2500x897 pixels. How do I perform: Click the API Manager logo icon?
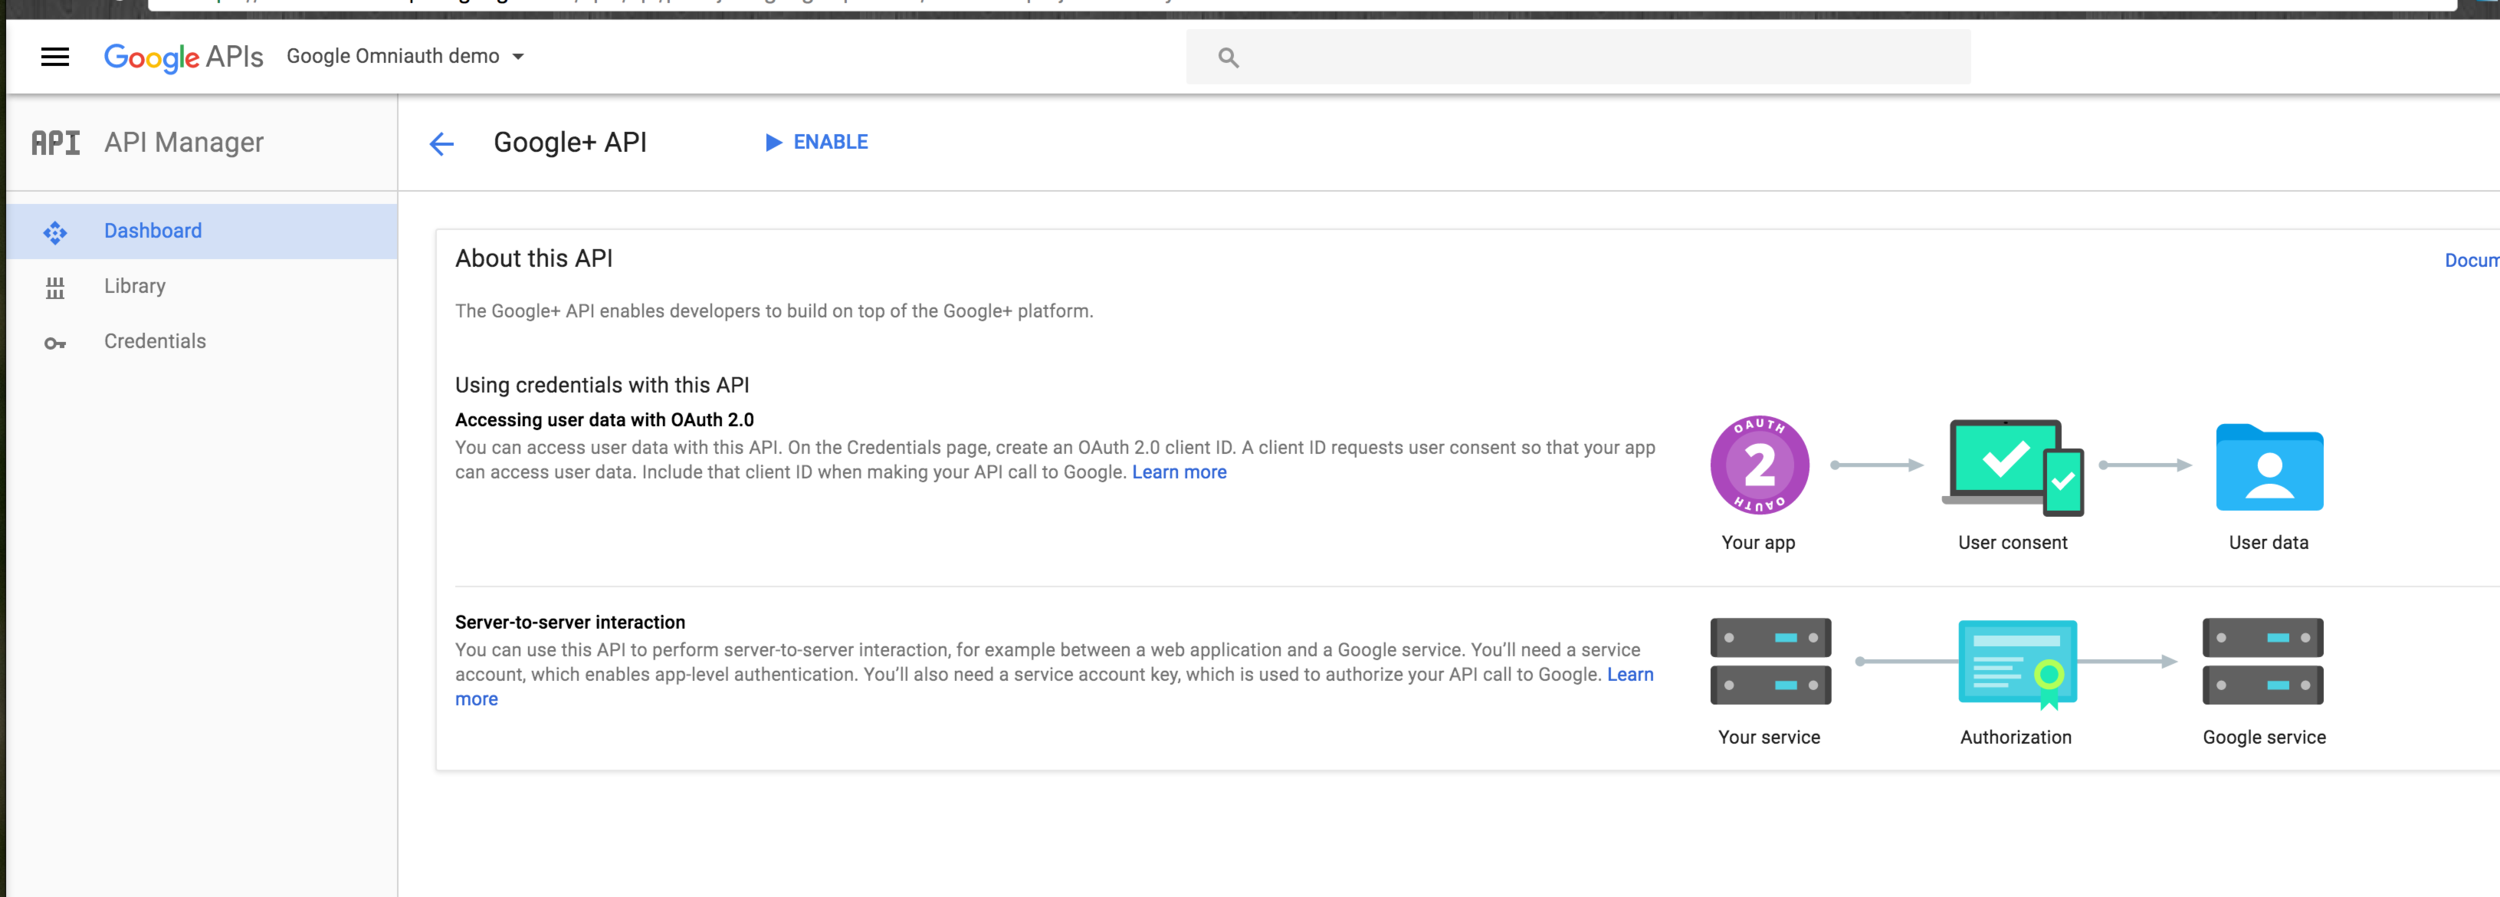tap(56, 143)
